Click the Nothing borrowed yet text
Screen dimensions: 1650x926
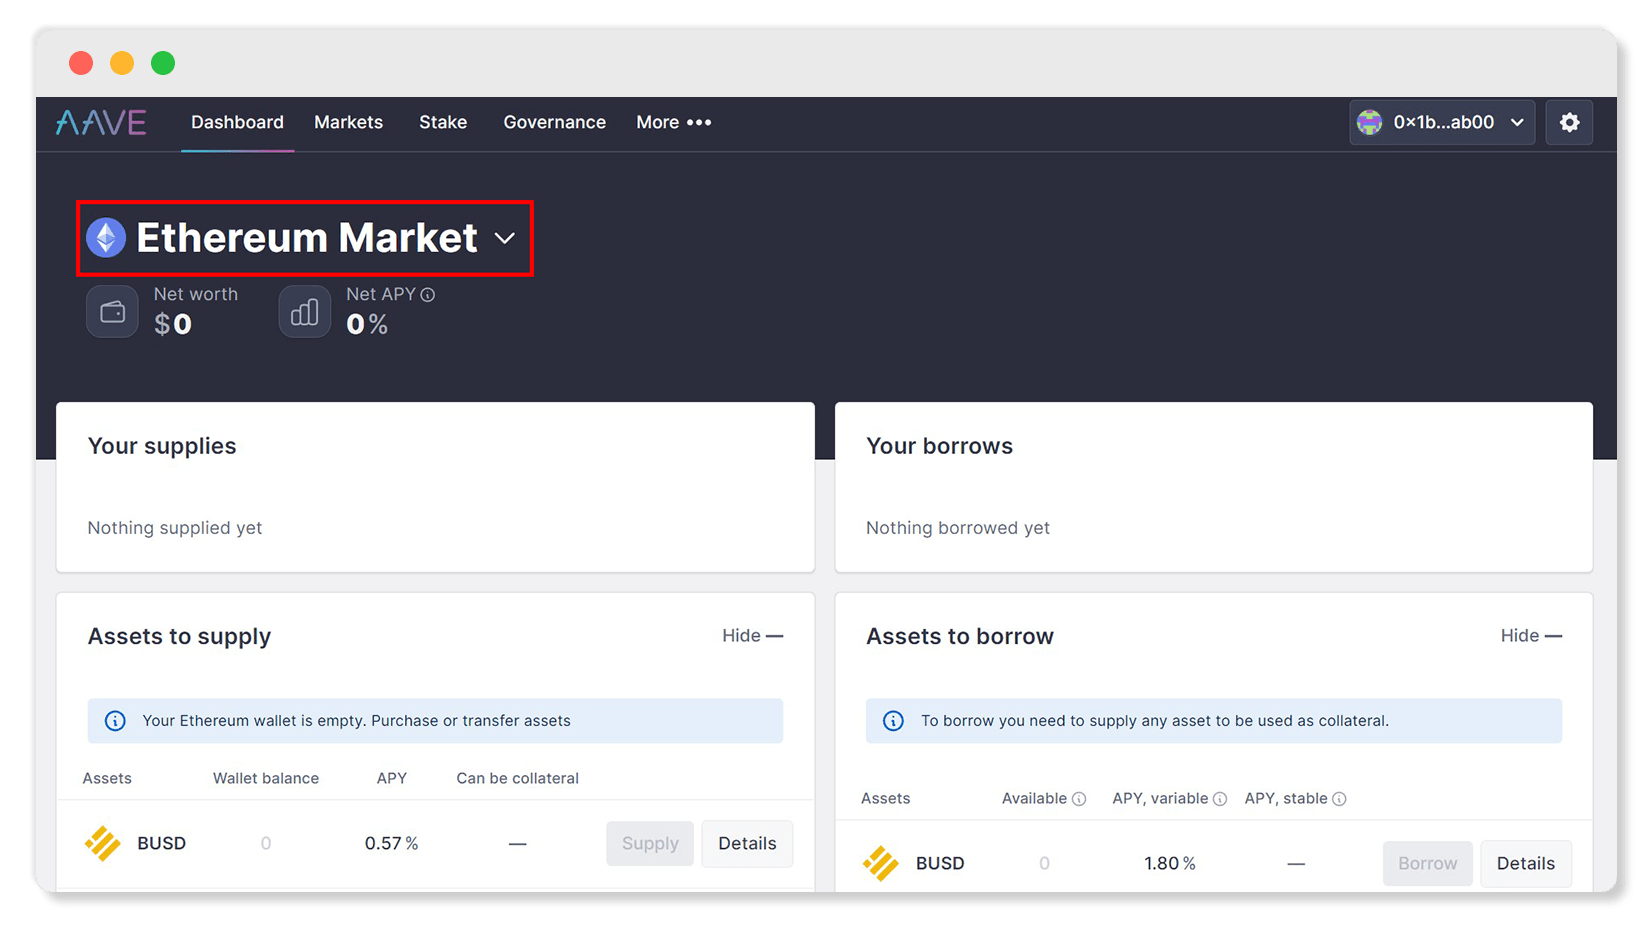click(x=958, y=528)
